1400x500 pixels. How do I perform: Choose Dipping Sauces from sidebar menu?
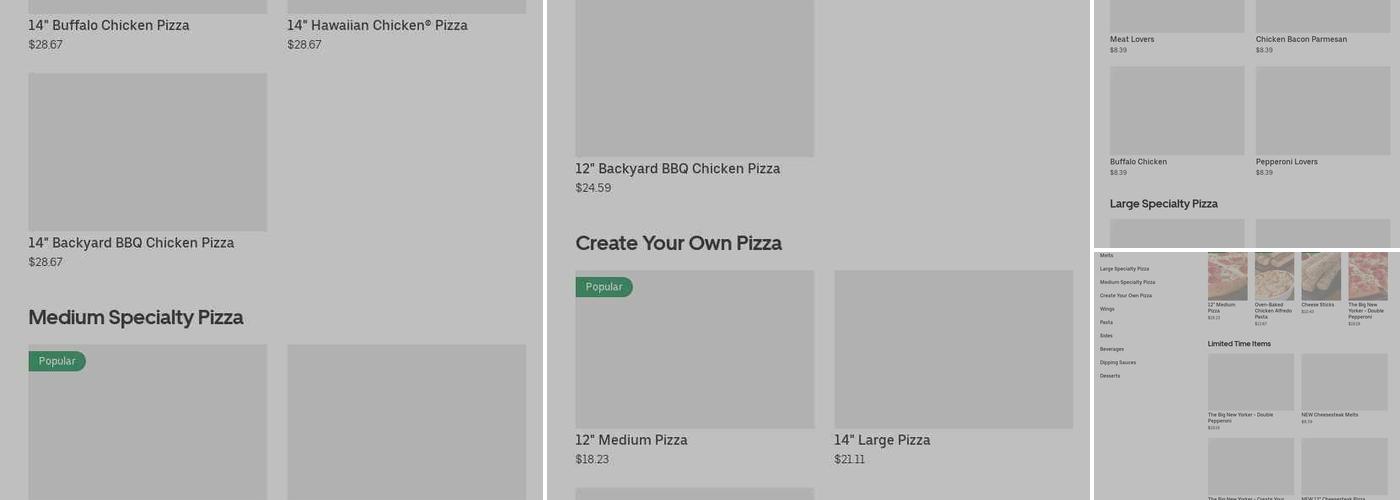pos(1115,363)
